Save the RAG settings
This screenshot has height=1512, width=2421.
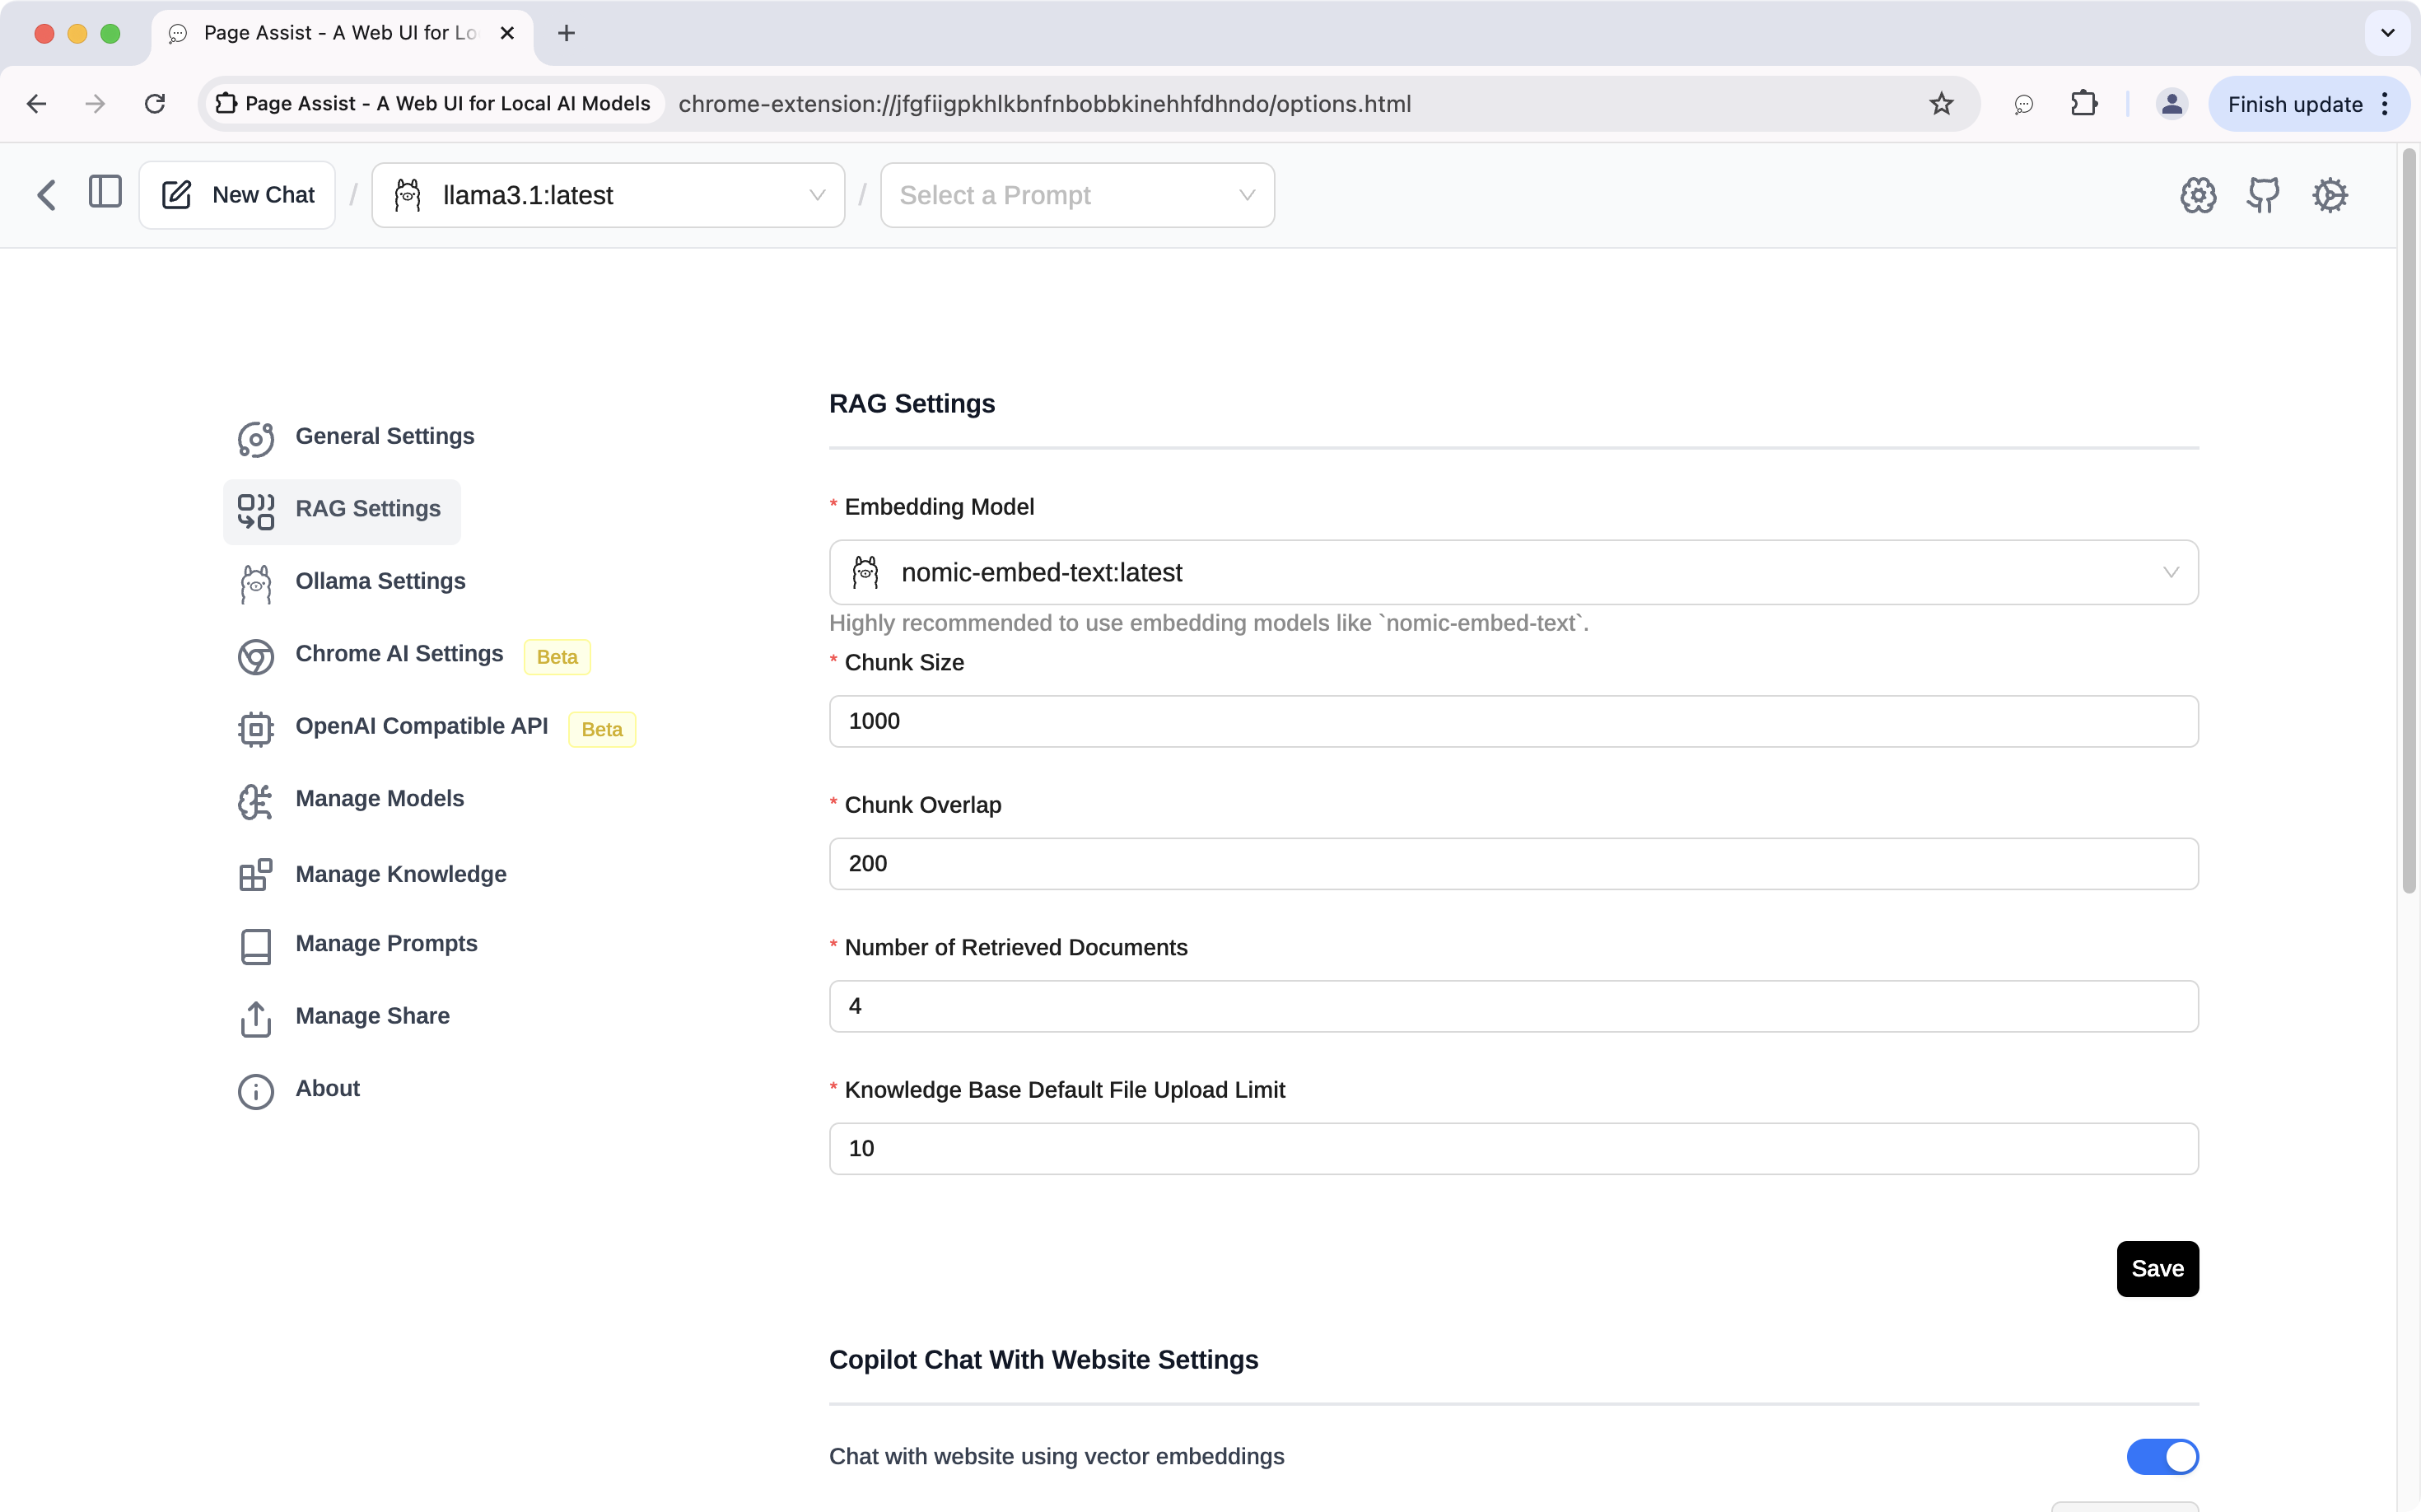tap(2157, 1268)
